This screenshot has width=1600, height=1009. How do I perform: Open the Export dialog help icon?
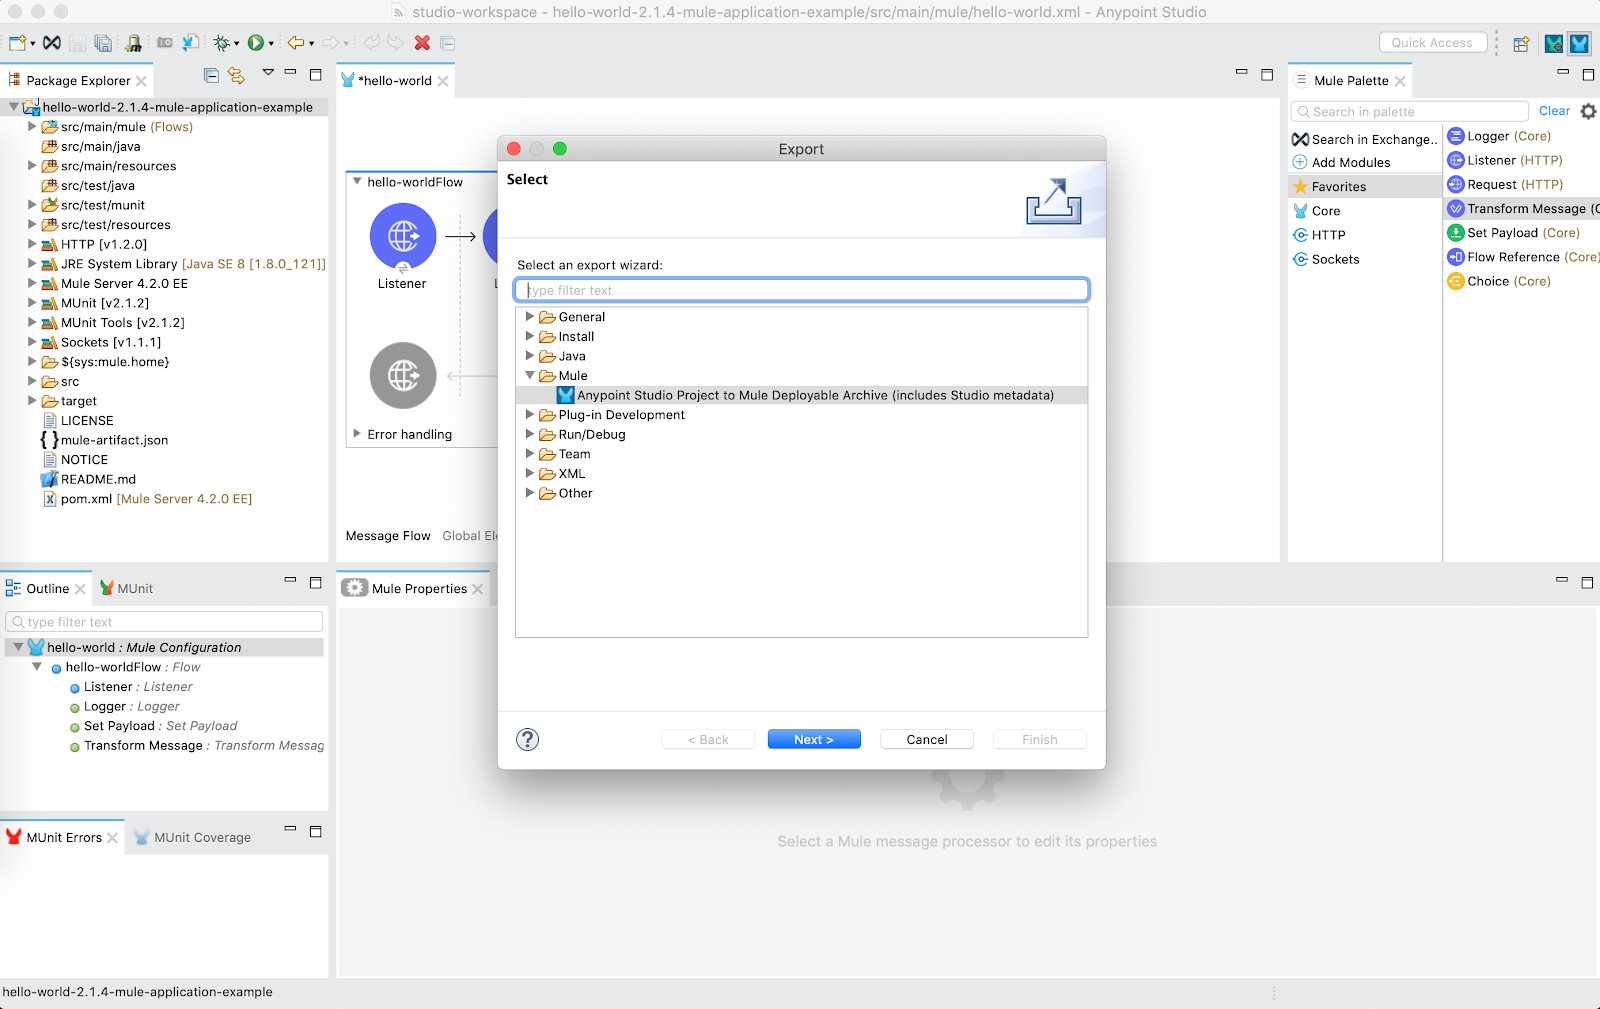(528, 740)
